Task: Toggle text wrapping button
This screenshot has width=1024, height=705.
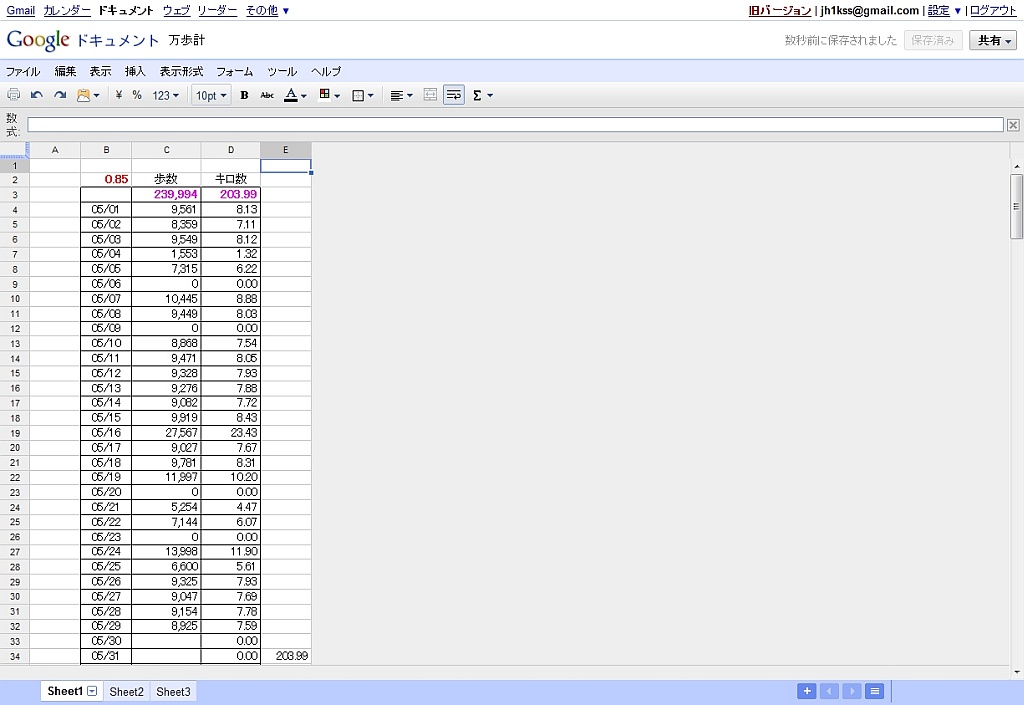Action: tap(454, 95)
